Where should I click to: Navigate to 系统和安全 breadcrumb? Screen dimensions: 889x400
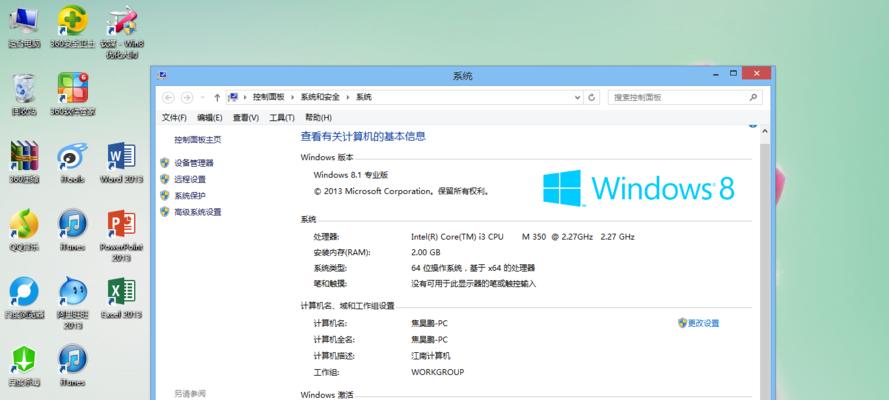pyautogui.click(x=320, y=97)
